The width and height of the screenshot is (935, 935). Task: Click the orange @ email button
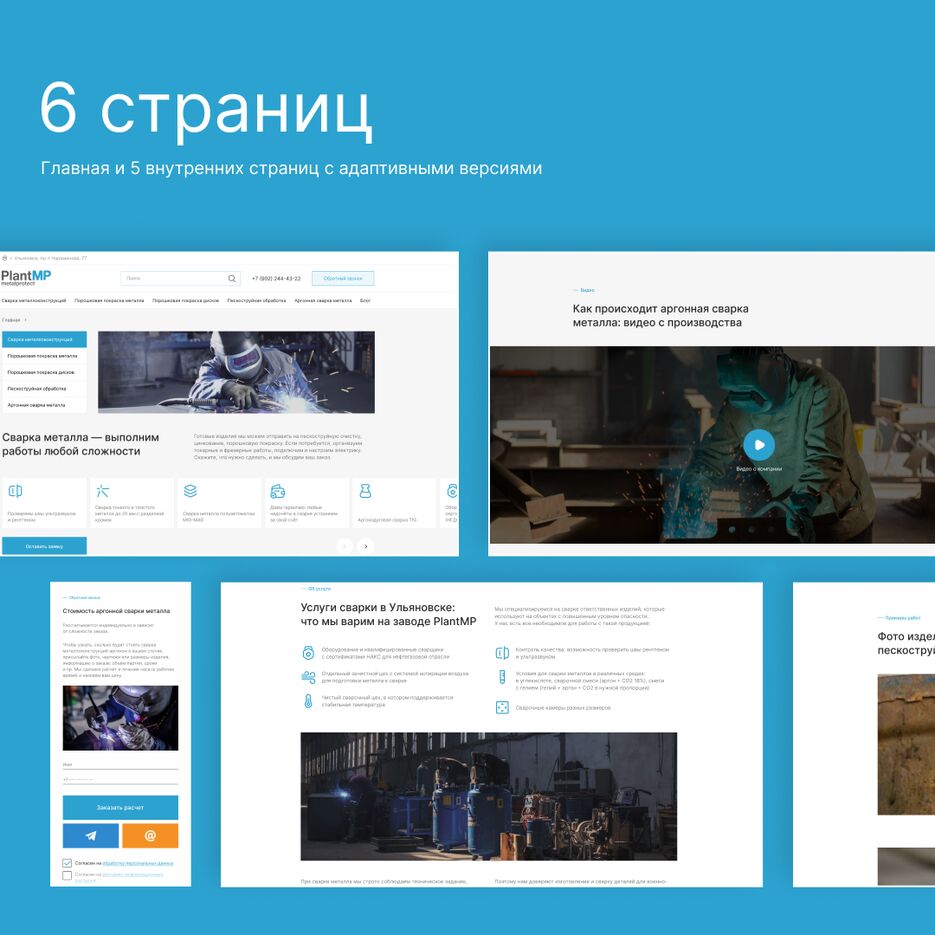tap(150, 835)
